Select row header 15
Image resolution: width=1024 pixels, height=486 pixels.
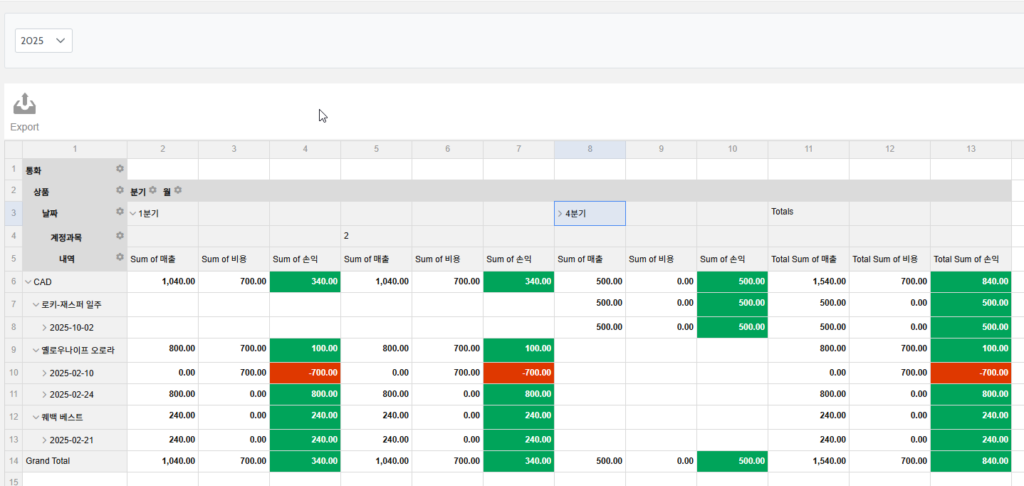point(14,480)
